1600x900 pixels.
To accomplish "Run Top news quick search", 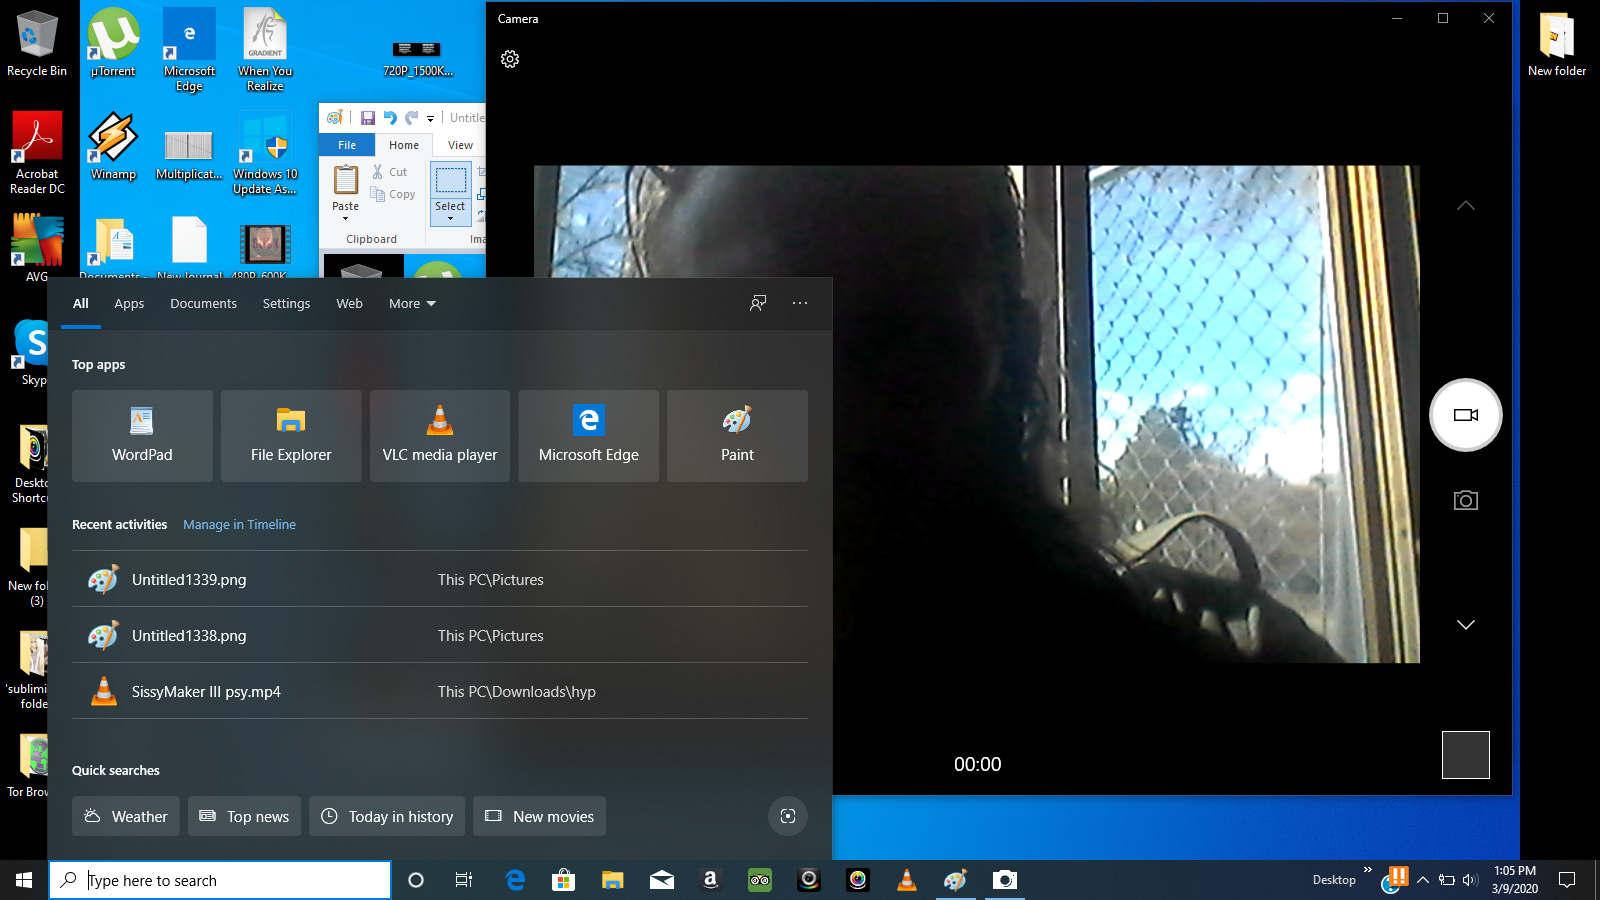I will pos(245,817).
